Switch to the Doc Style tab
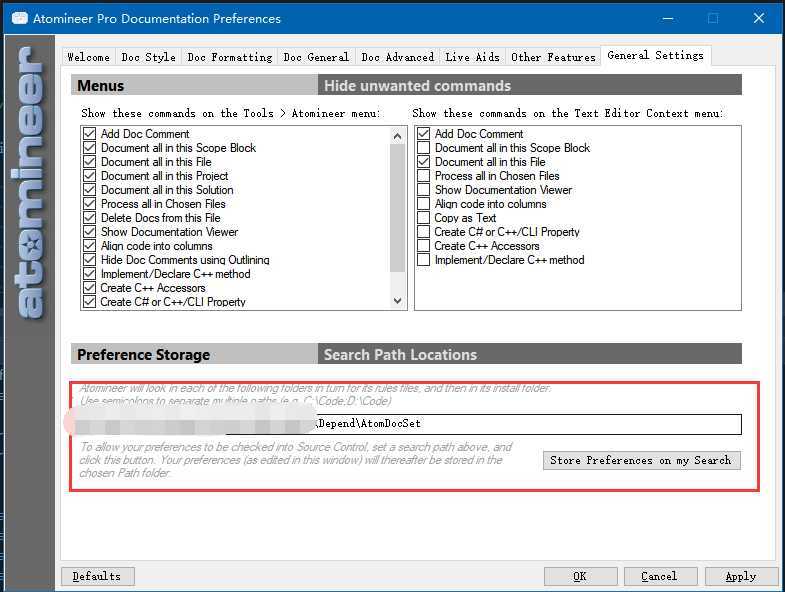 point(149,57)
